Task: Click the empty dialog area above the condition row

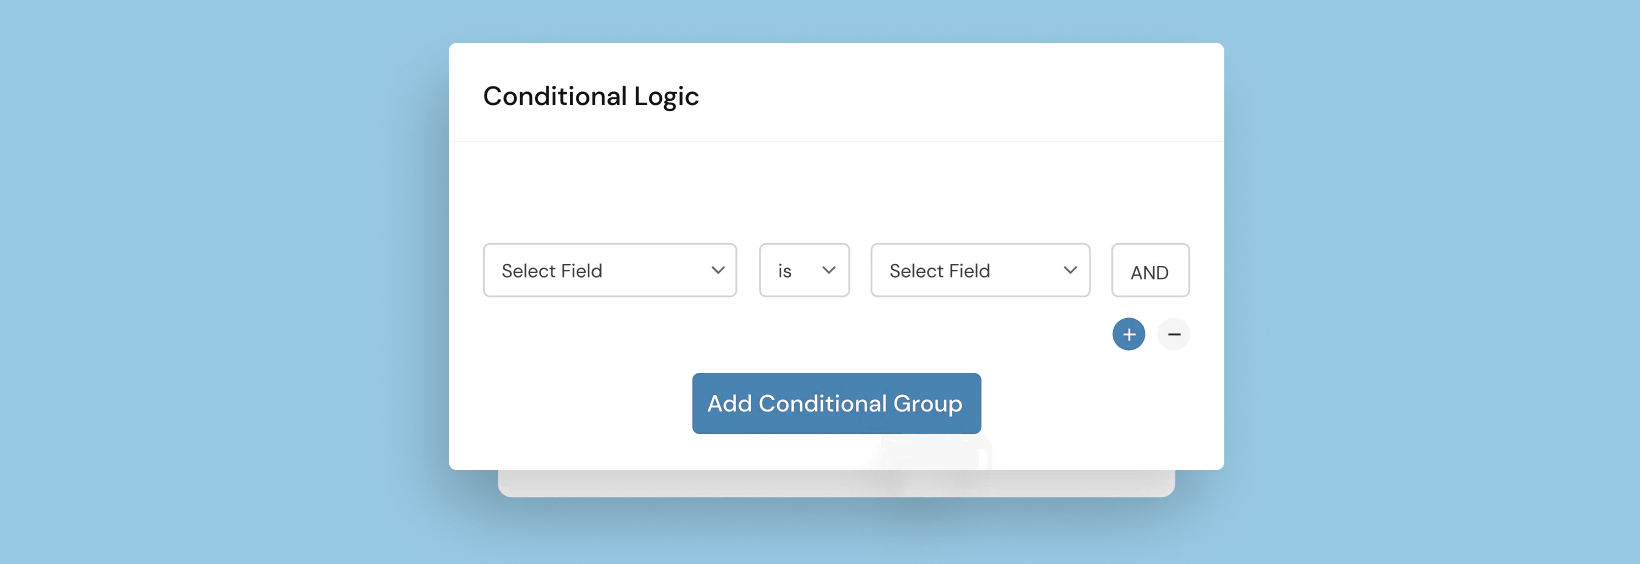Action: click(836, 190)
